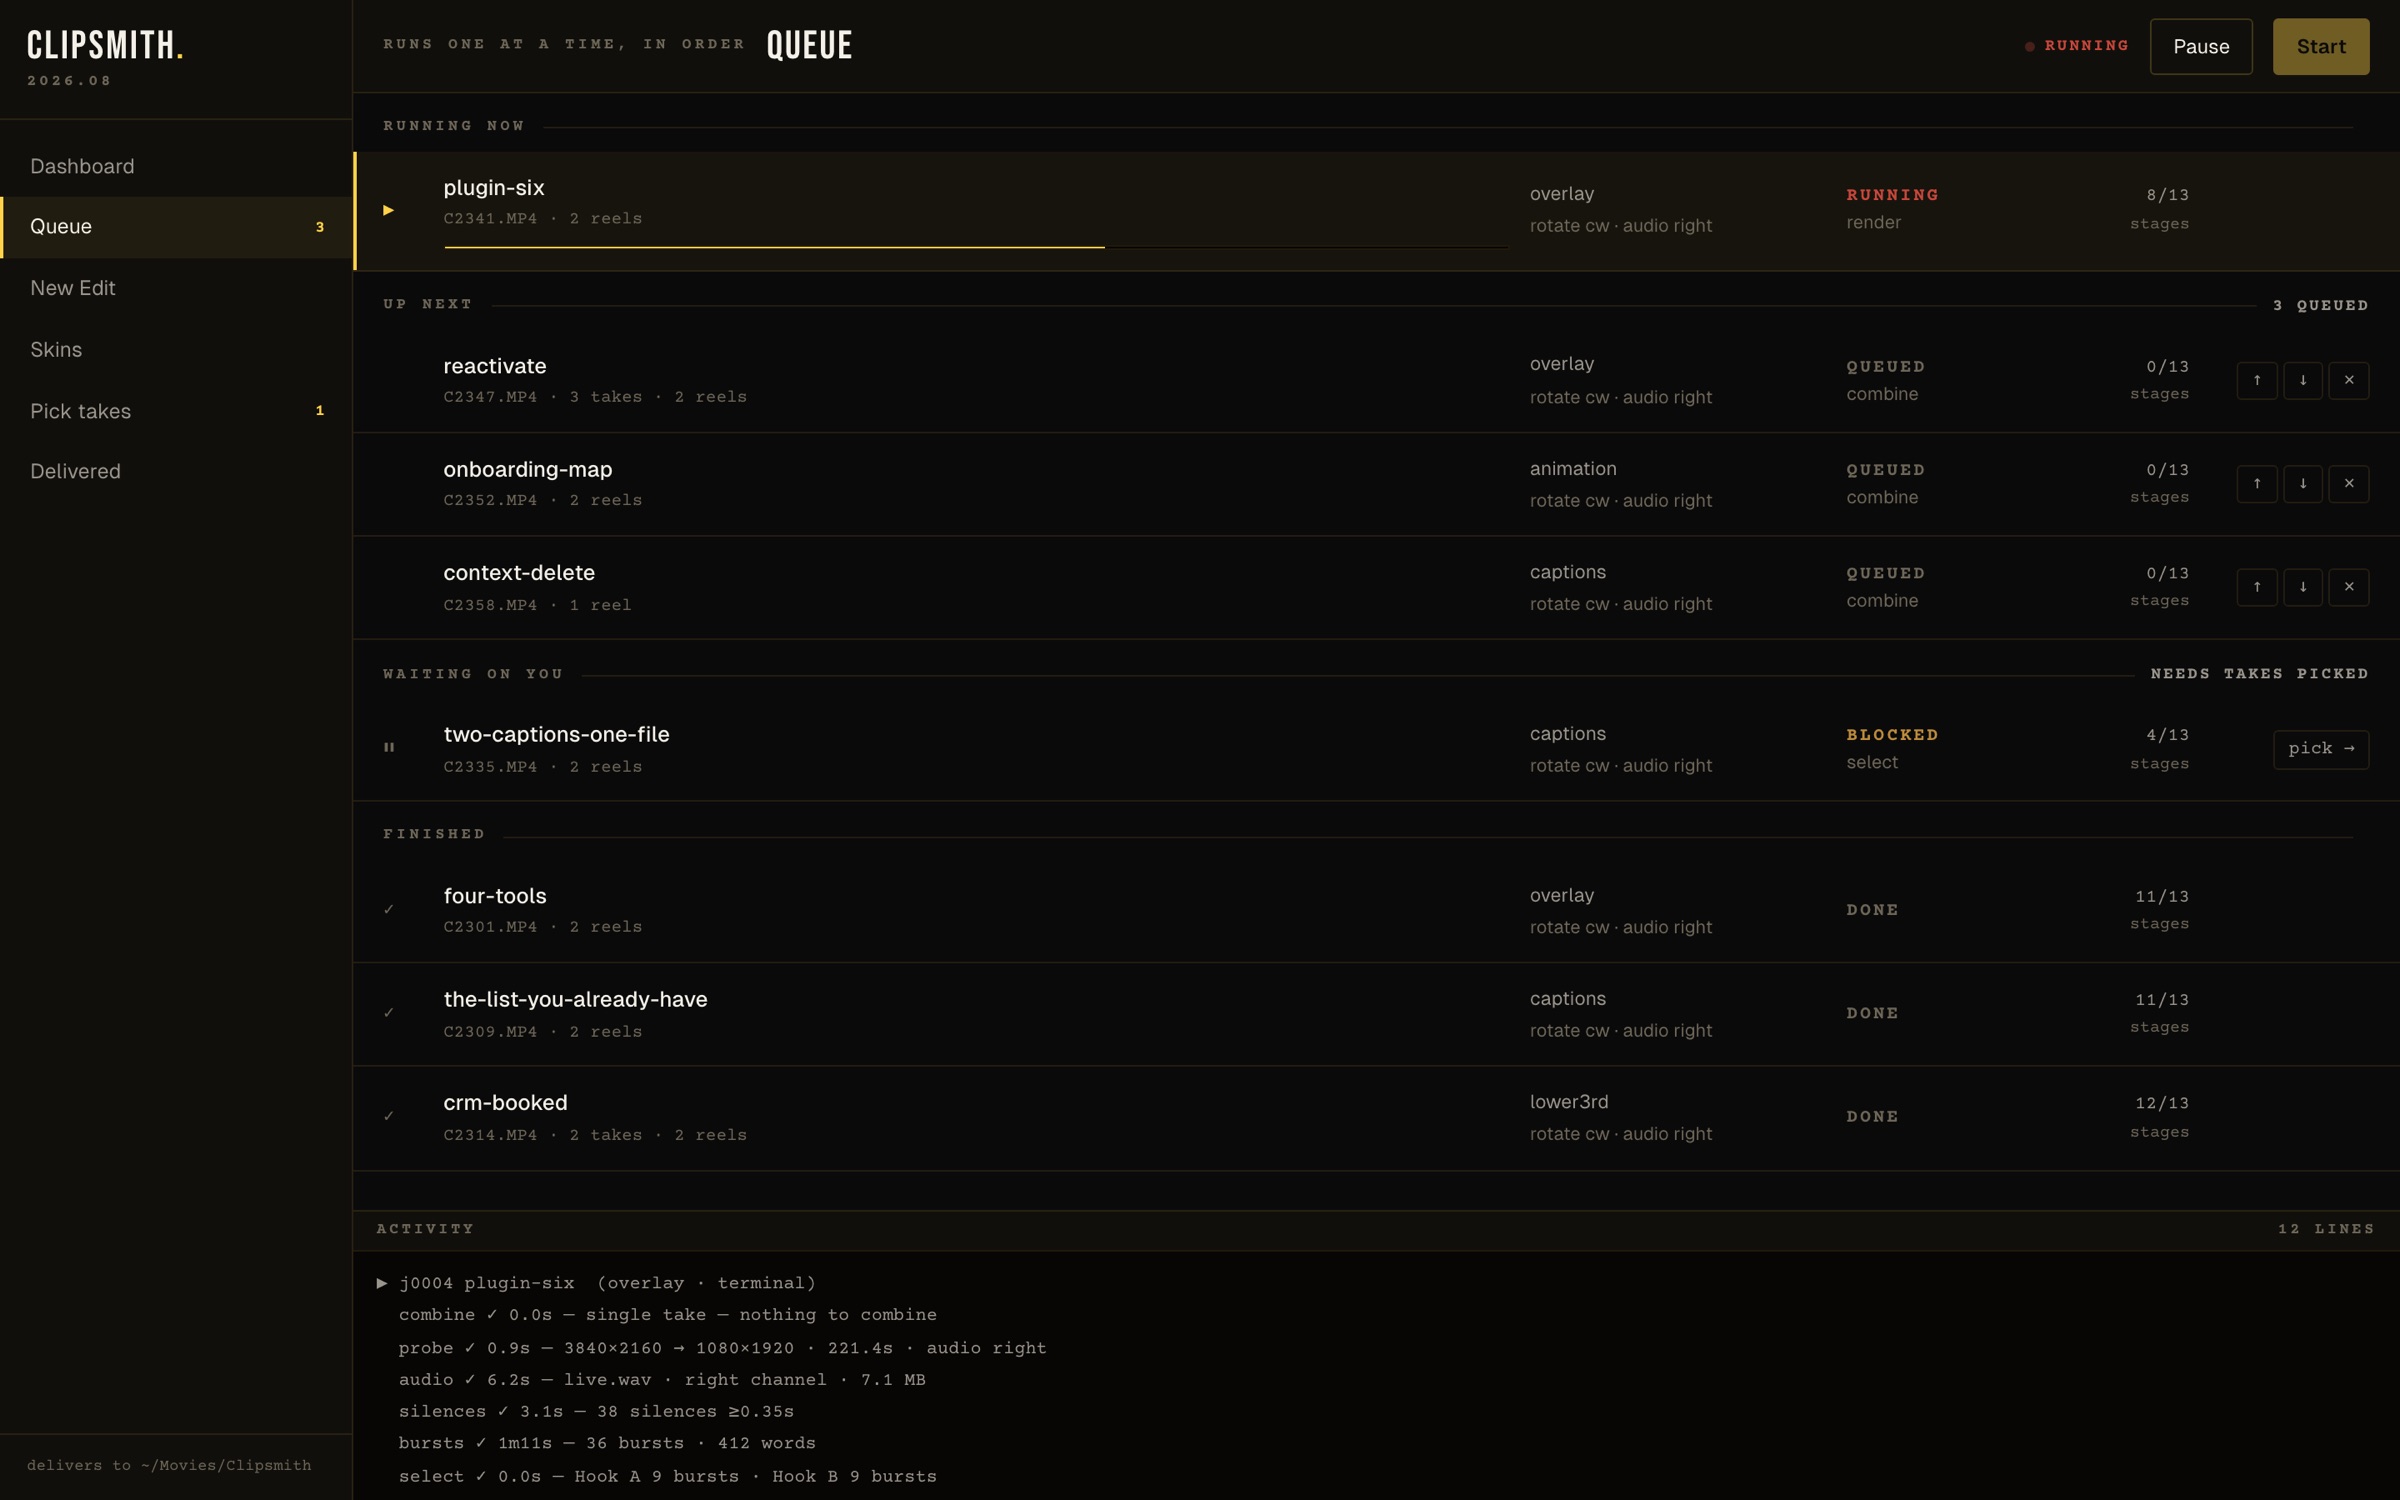Move reactivate job down in queue
Screen dimensions: 2400x1500
(x=2303, y=380)
